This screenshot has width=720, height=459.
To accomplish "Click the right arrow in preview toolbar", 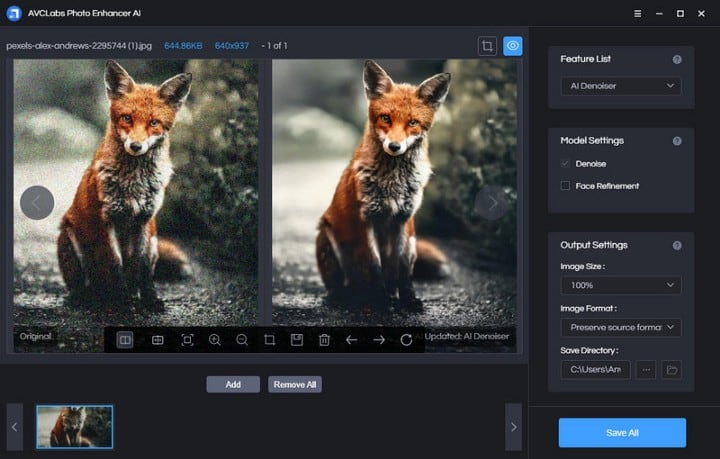I will (x=379, y=340).
